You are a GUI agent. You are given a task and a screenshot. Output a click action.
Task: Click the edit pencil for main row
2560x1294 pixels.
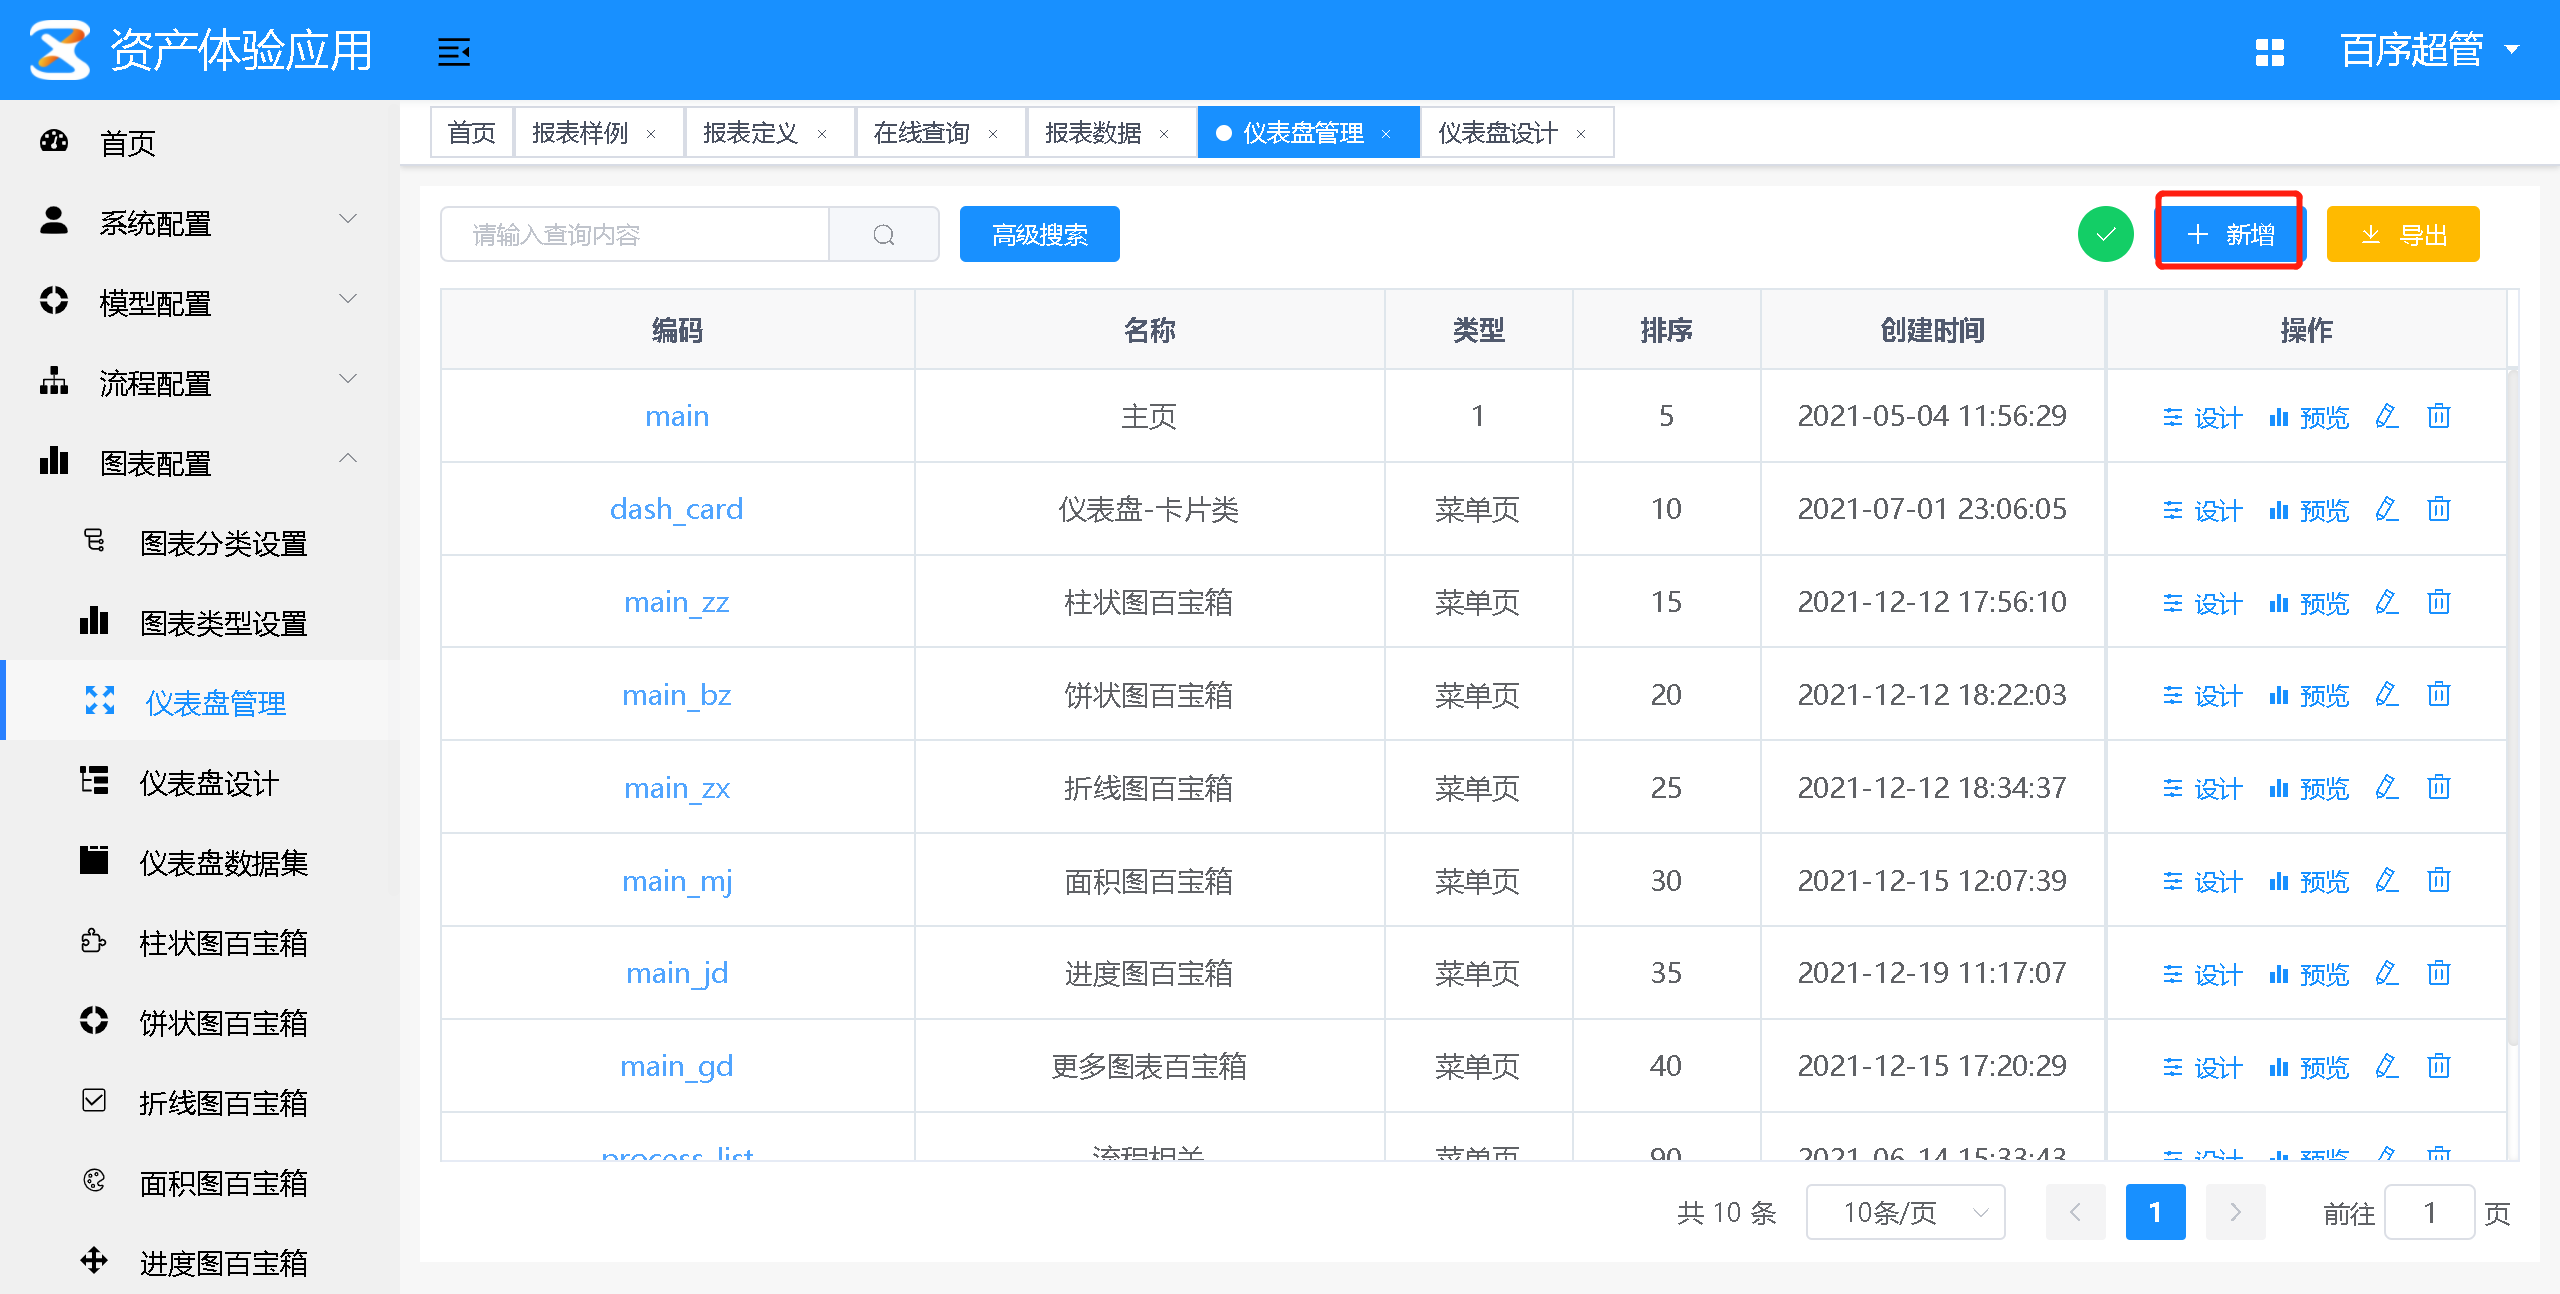pos(2387,416)
